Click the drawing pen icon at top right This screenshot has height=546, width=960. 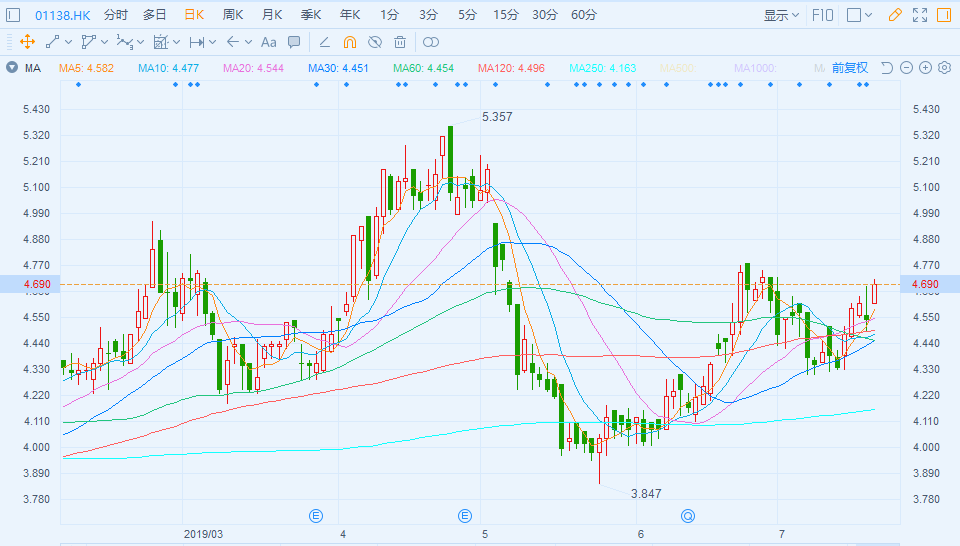pyautogui.click(x=894, y=15)
